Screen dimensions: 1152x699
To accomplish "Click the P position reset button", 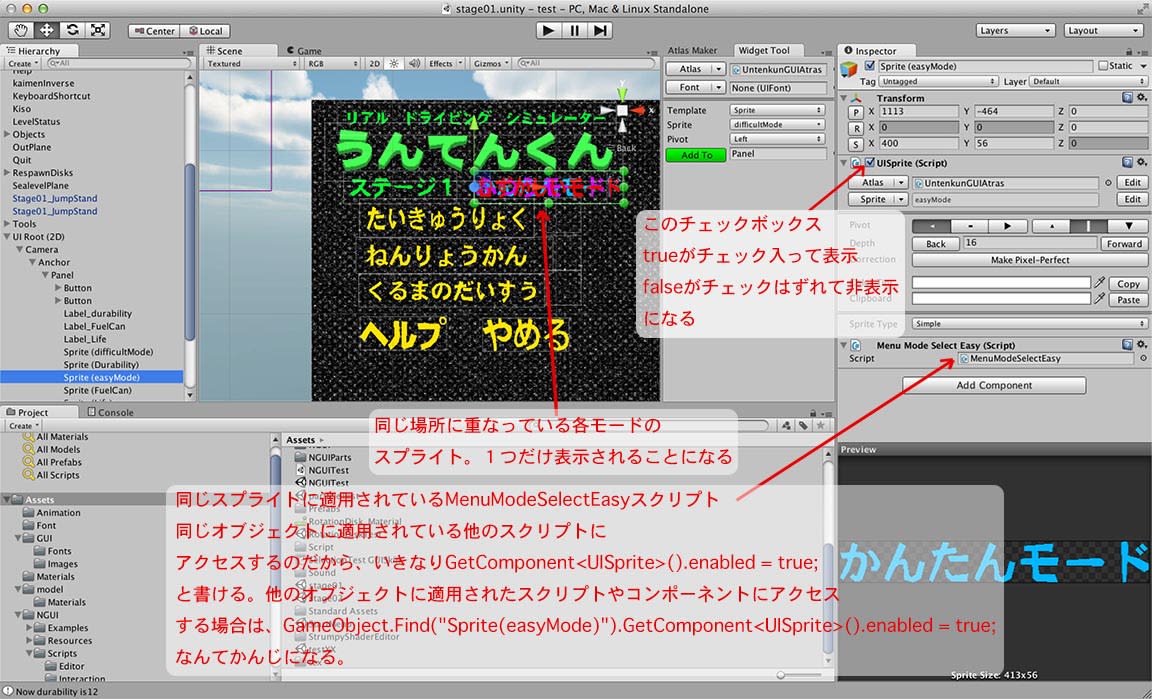I will click(855, 112).
